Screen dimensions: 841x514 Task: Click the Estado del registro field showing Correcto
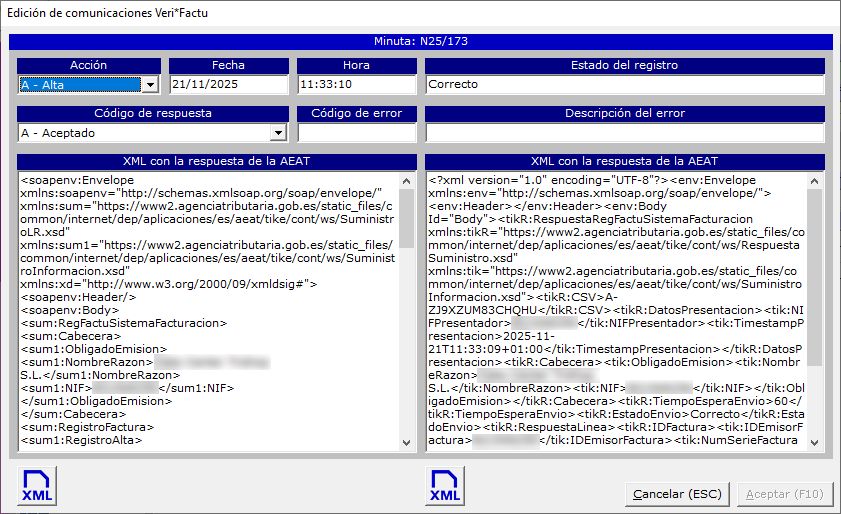[624, 85]
